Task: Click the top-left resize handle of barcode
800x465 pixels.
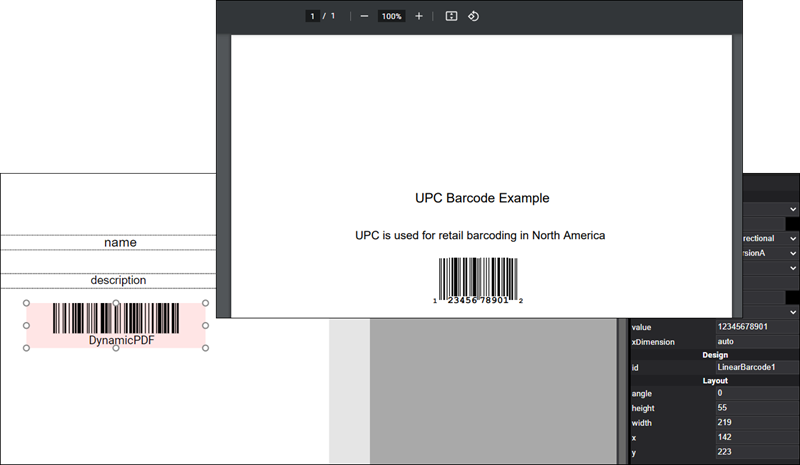Action: [x=27, y=303]
